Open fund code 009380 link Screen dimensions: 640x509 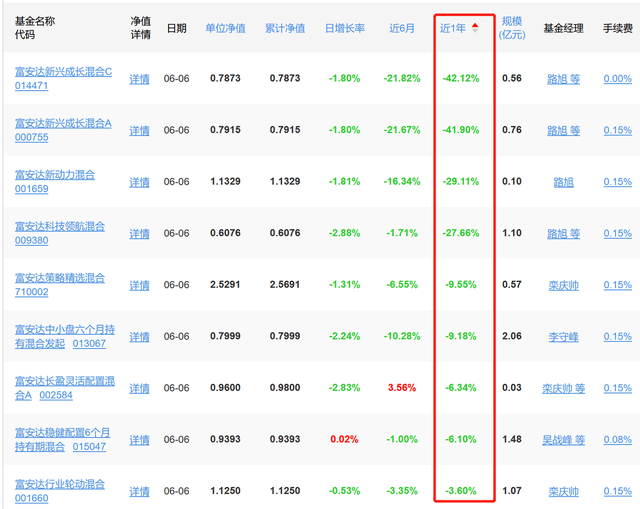(x=31, y=240)
